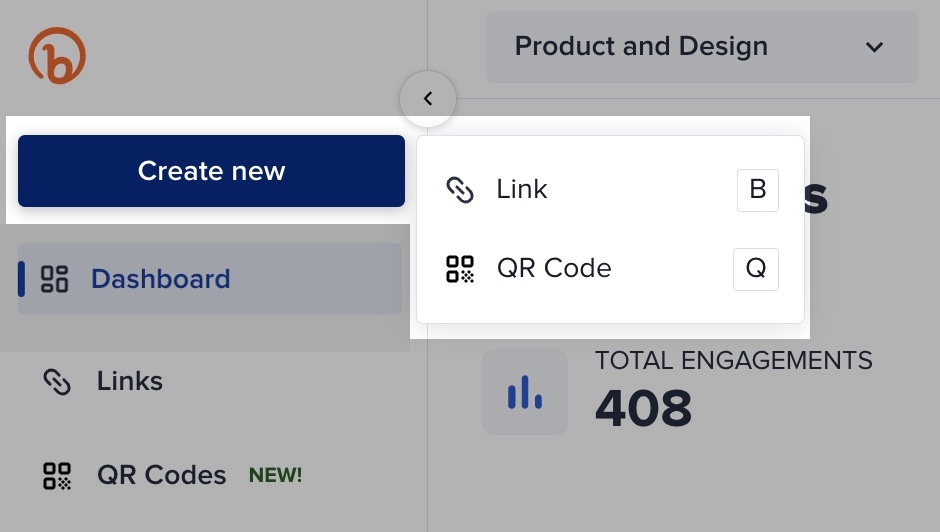Screen dimensions: 940x532
Task: Click the Create new button
Action: tap(211, 171)
